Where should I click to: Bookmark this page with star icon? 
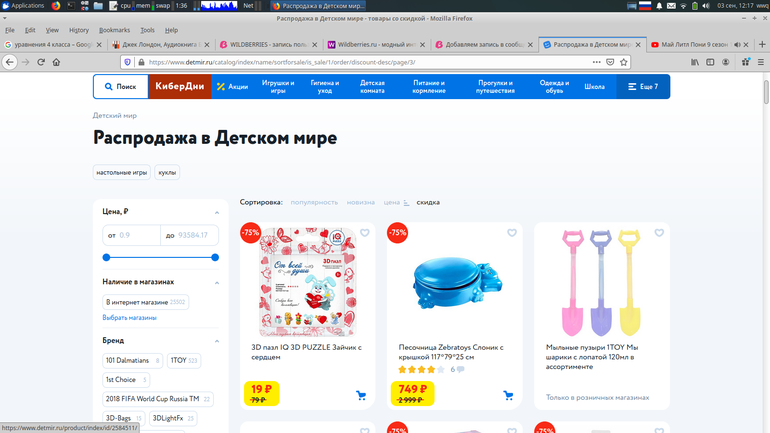pos(624,62)
